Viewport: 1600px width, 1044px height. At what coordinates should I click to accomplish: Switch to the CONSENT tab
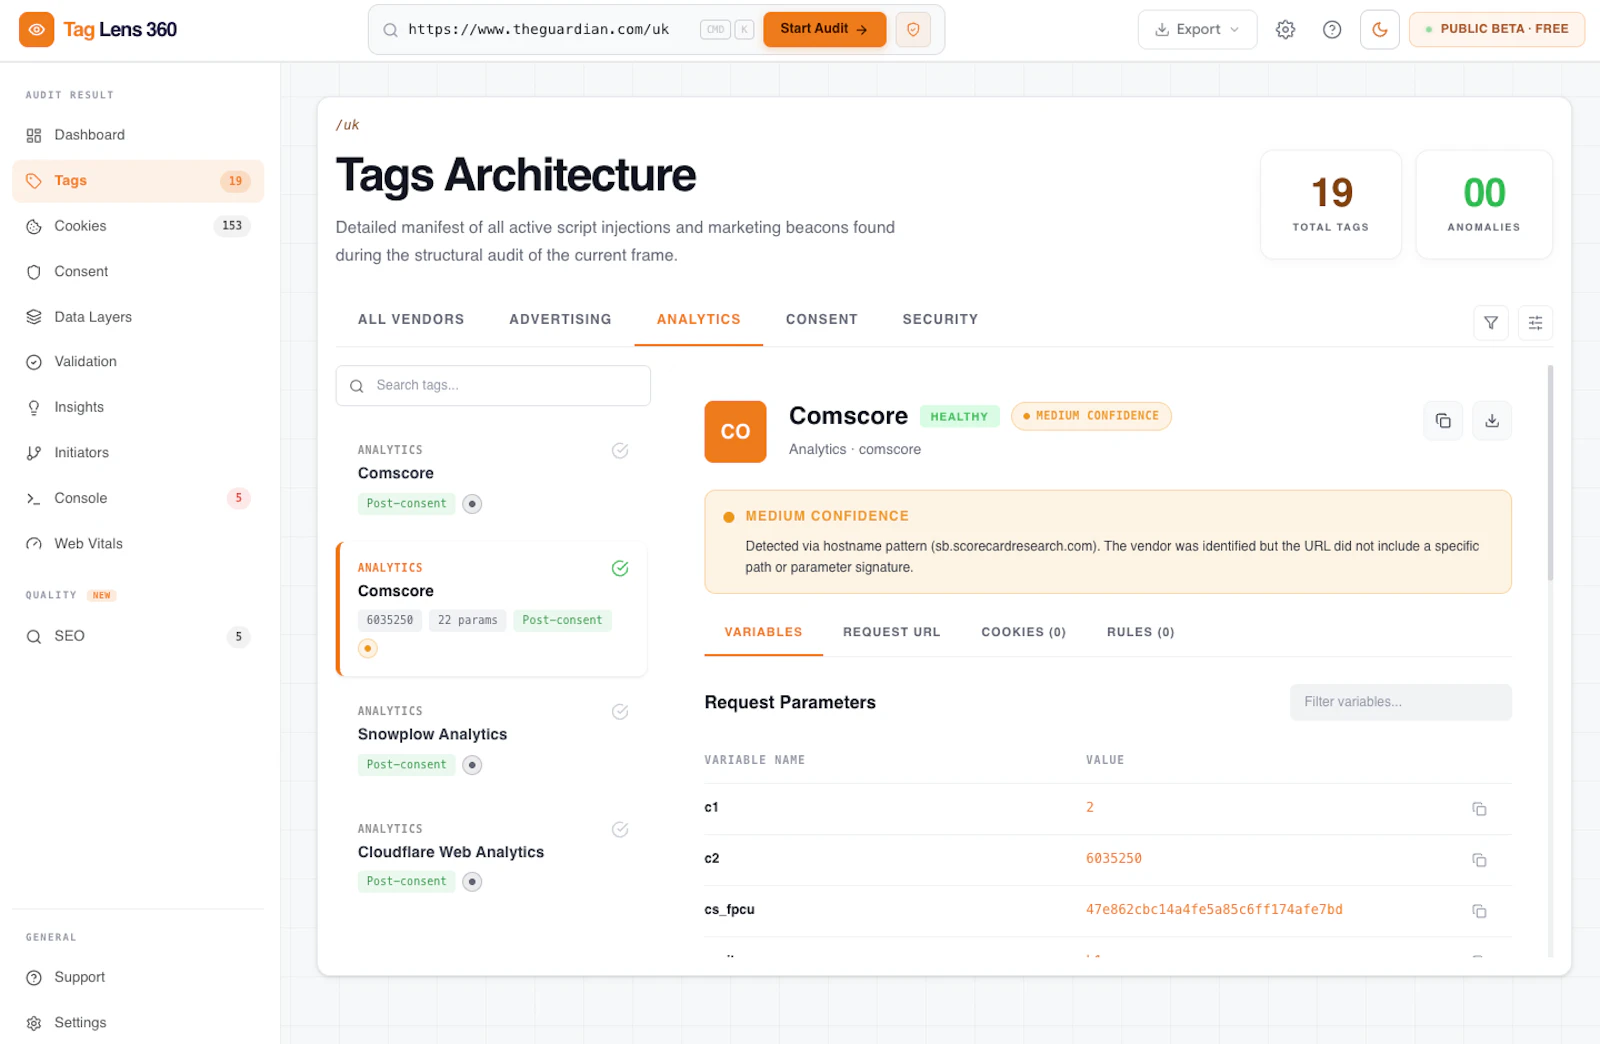pos(822,319)
